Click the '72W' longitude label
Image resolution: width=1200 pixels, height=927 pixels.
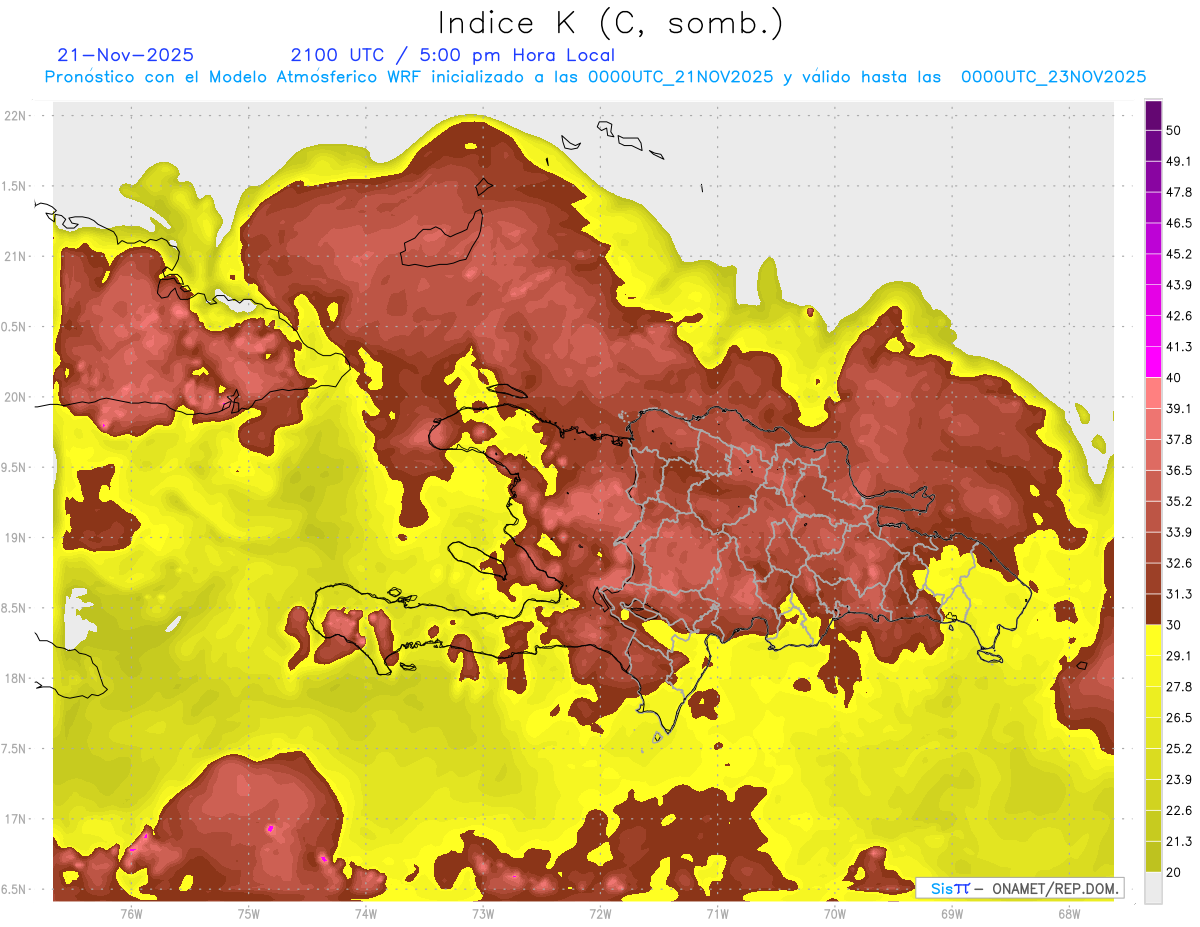pos(600,913)
